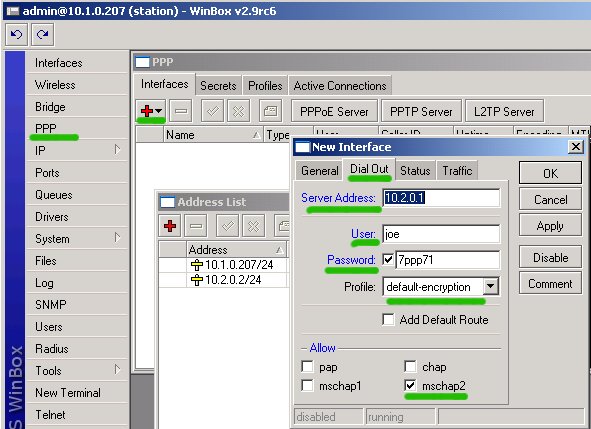Sort by Address column header in Address List
The image size is (591, 429).
click(x=236, y=250)
